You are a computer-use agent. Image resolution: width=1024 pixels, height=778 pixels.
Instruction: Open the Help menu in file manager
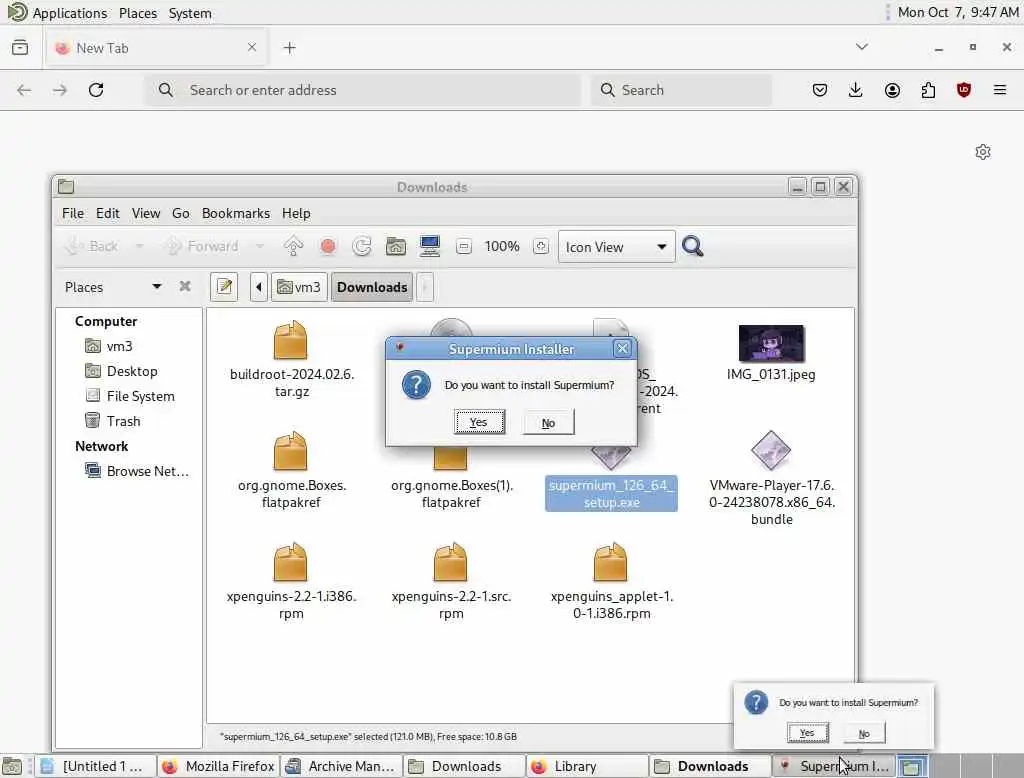(x=296, y=213)
